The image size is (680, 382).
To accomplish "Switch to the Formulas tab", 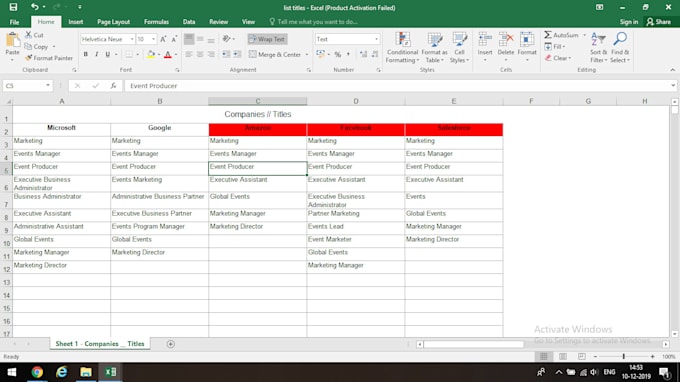I will [x=156, y=22].
